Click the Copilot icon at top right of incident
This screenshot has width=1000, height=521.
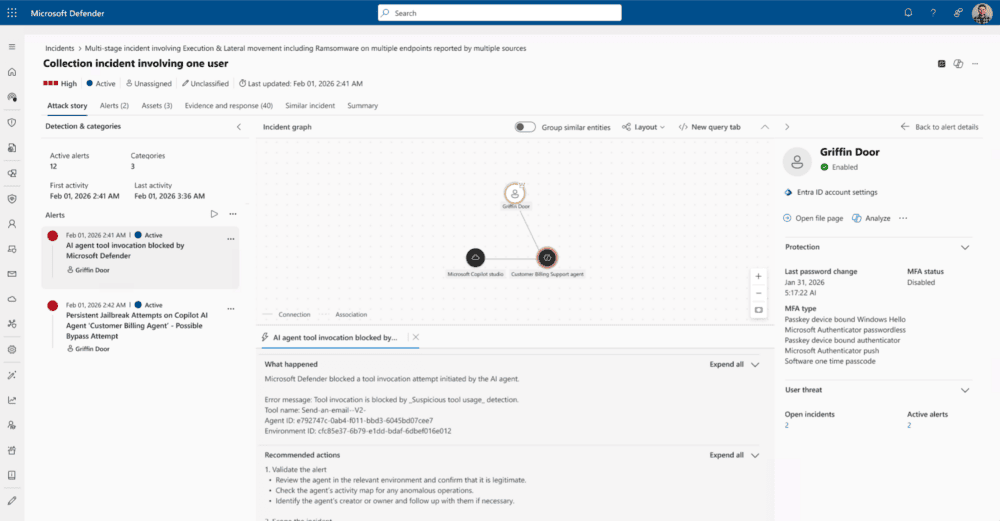(958, 64)
